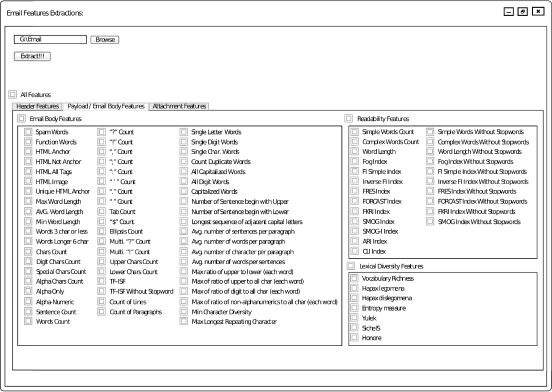This screenshot has width=552, height=392.
Task: Enable Min Character Diversity checkbox
Action: click(183, 311)
